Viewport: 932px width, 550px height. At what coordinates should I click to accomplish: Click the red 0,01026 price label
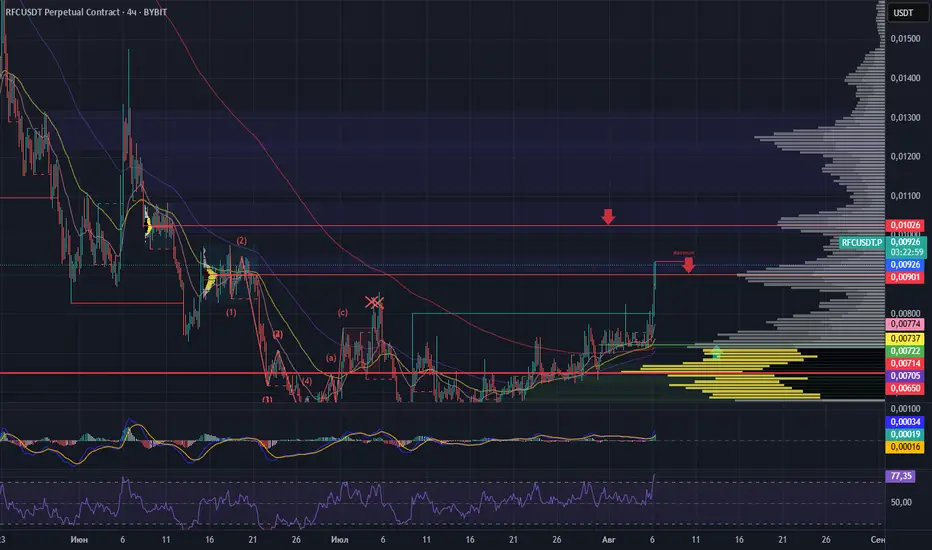pyautogui.click(x=905, y=225)
